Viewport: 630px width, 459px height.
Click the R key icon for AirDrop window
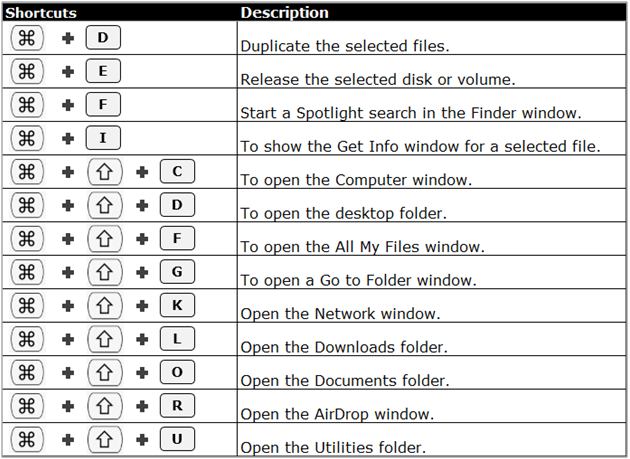click(x=177, y=406)
